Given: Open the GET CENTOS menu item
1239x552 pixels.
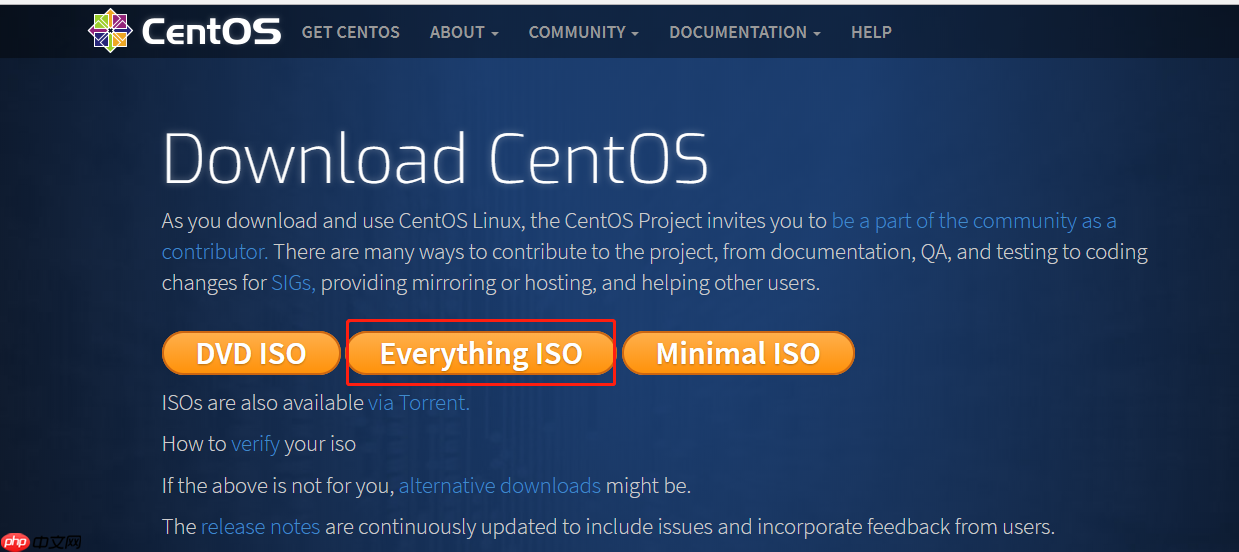Looking at the screenshot, I should [350, 32].
